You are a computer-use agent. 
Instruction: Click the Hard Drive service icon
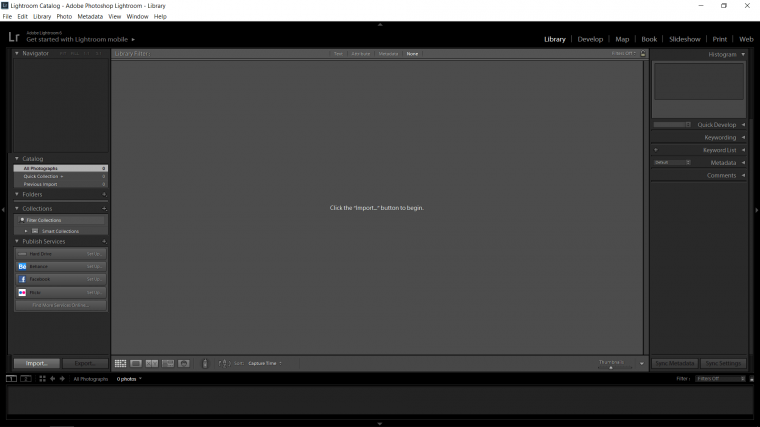click(x=22, y=253)
